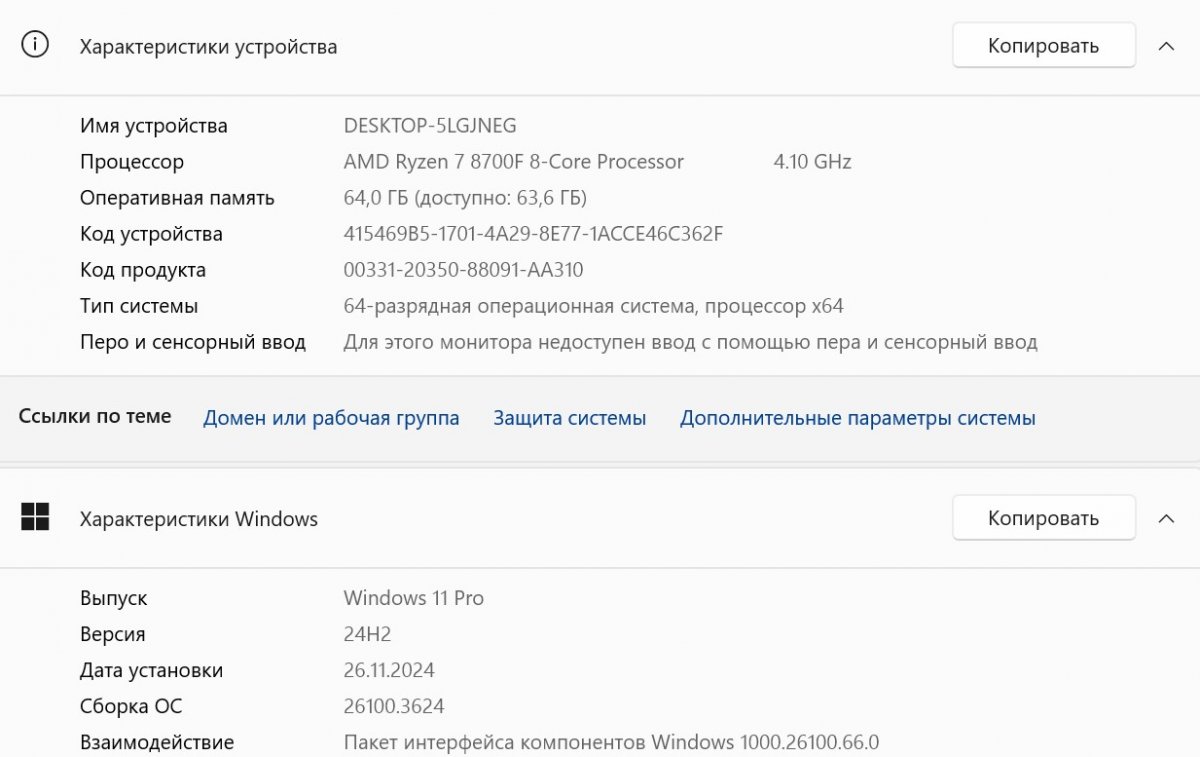Open the Домен или рабочая группа link
The image size is (1200, 757).
pos(331,418)
